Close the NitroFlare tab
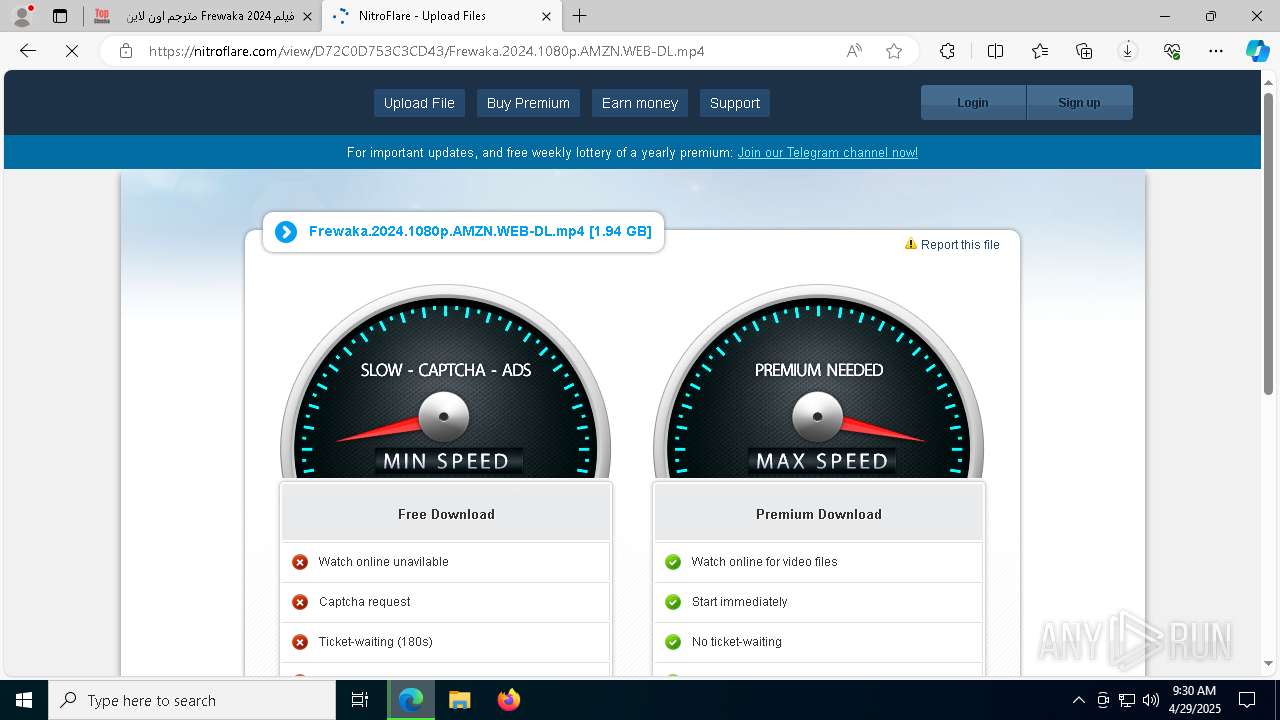Viewport: 1280px width, 720px height. click(x=546, y=16)
